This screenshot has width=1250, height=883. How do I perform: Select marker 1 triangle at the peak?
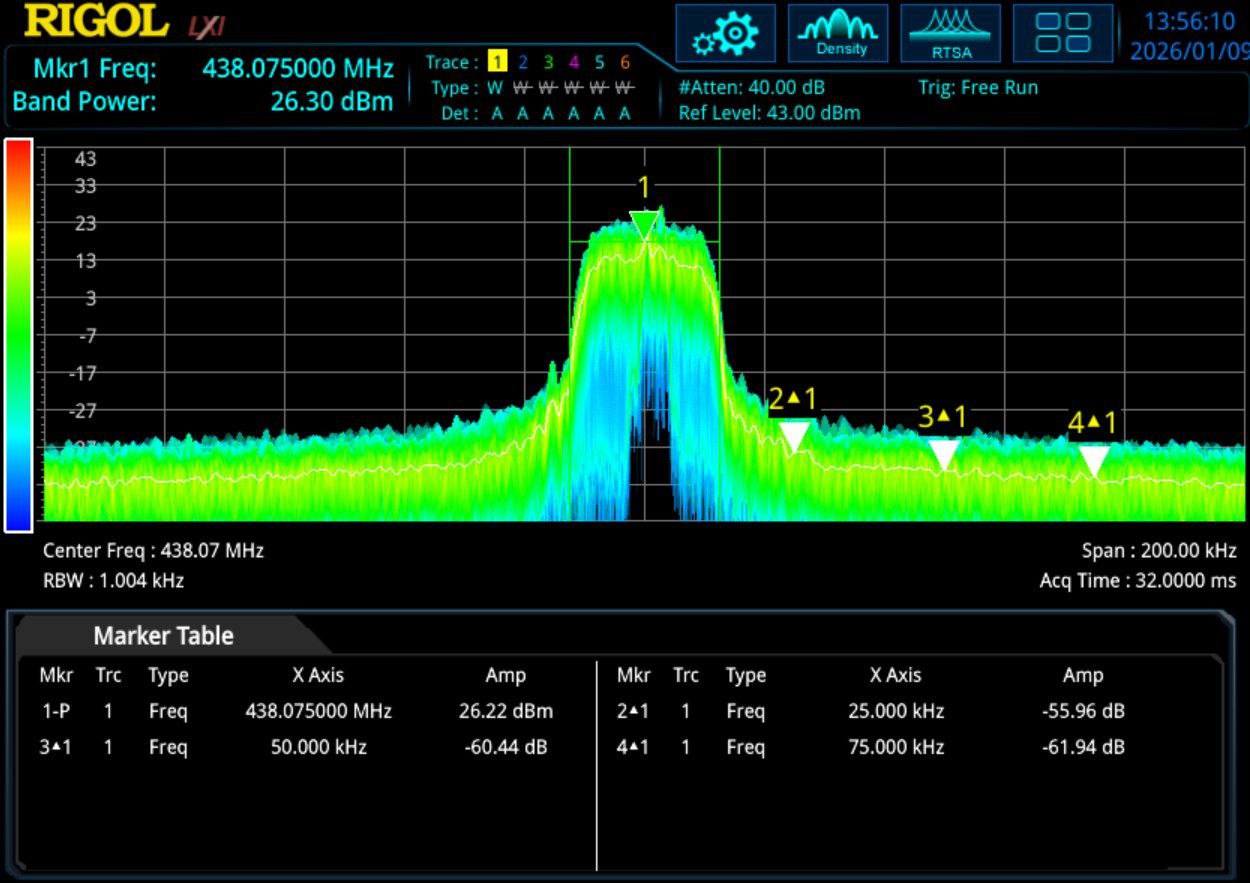tap(646, 225)
